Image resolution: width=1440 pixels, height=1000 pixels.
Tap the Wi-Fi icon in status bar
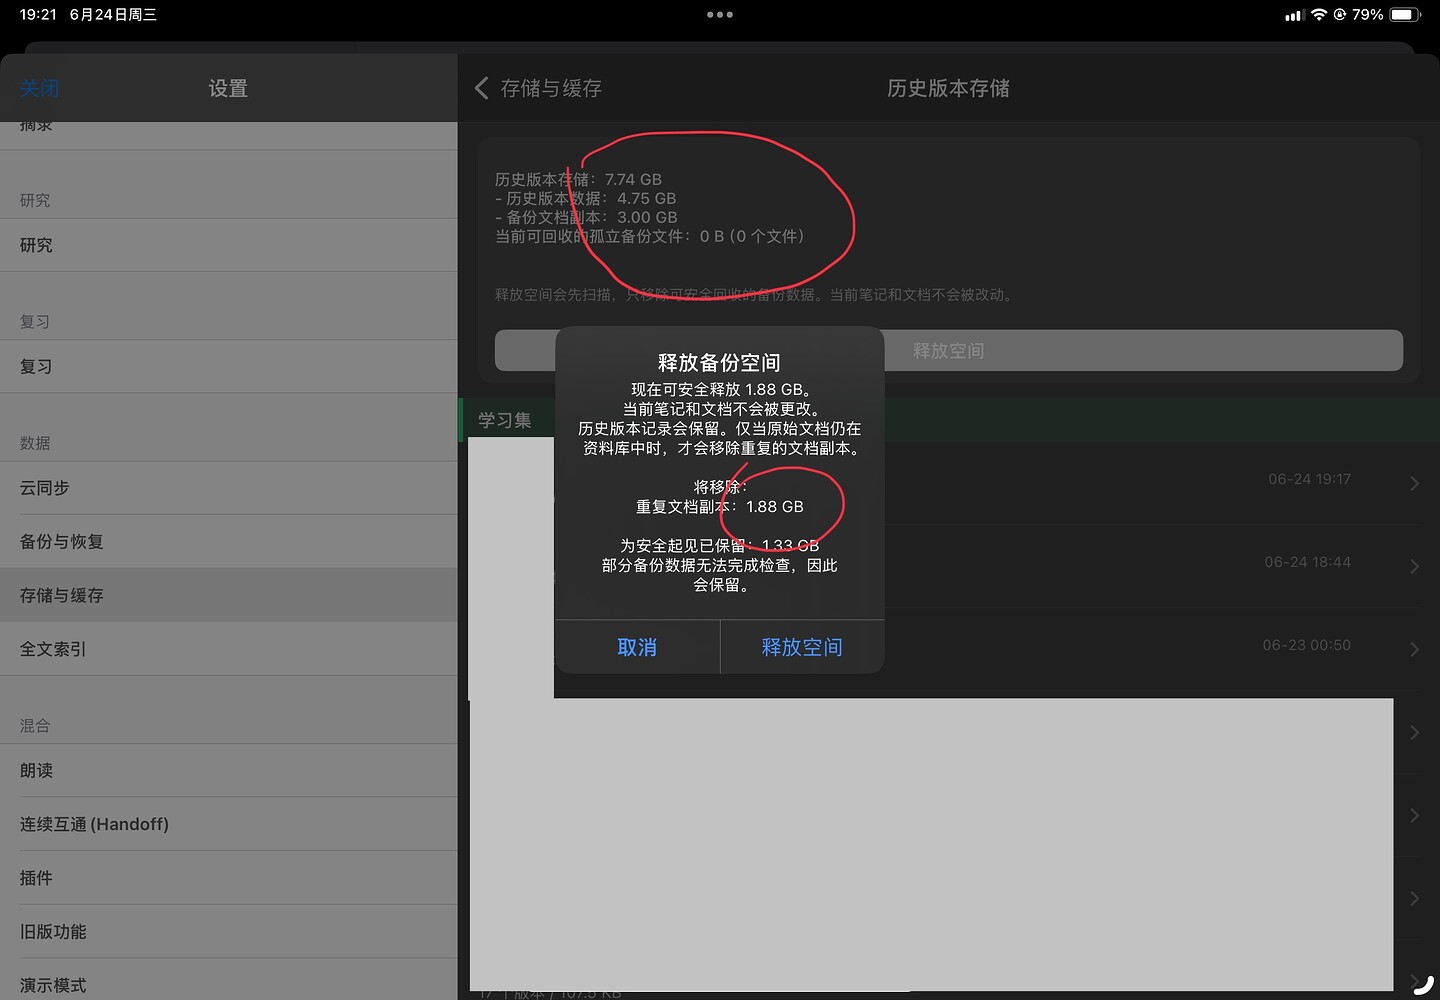1319,15
